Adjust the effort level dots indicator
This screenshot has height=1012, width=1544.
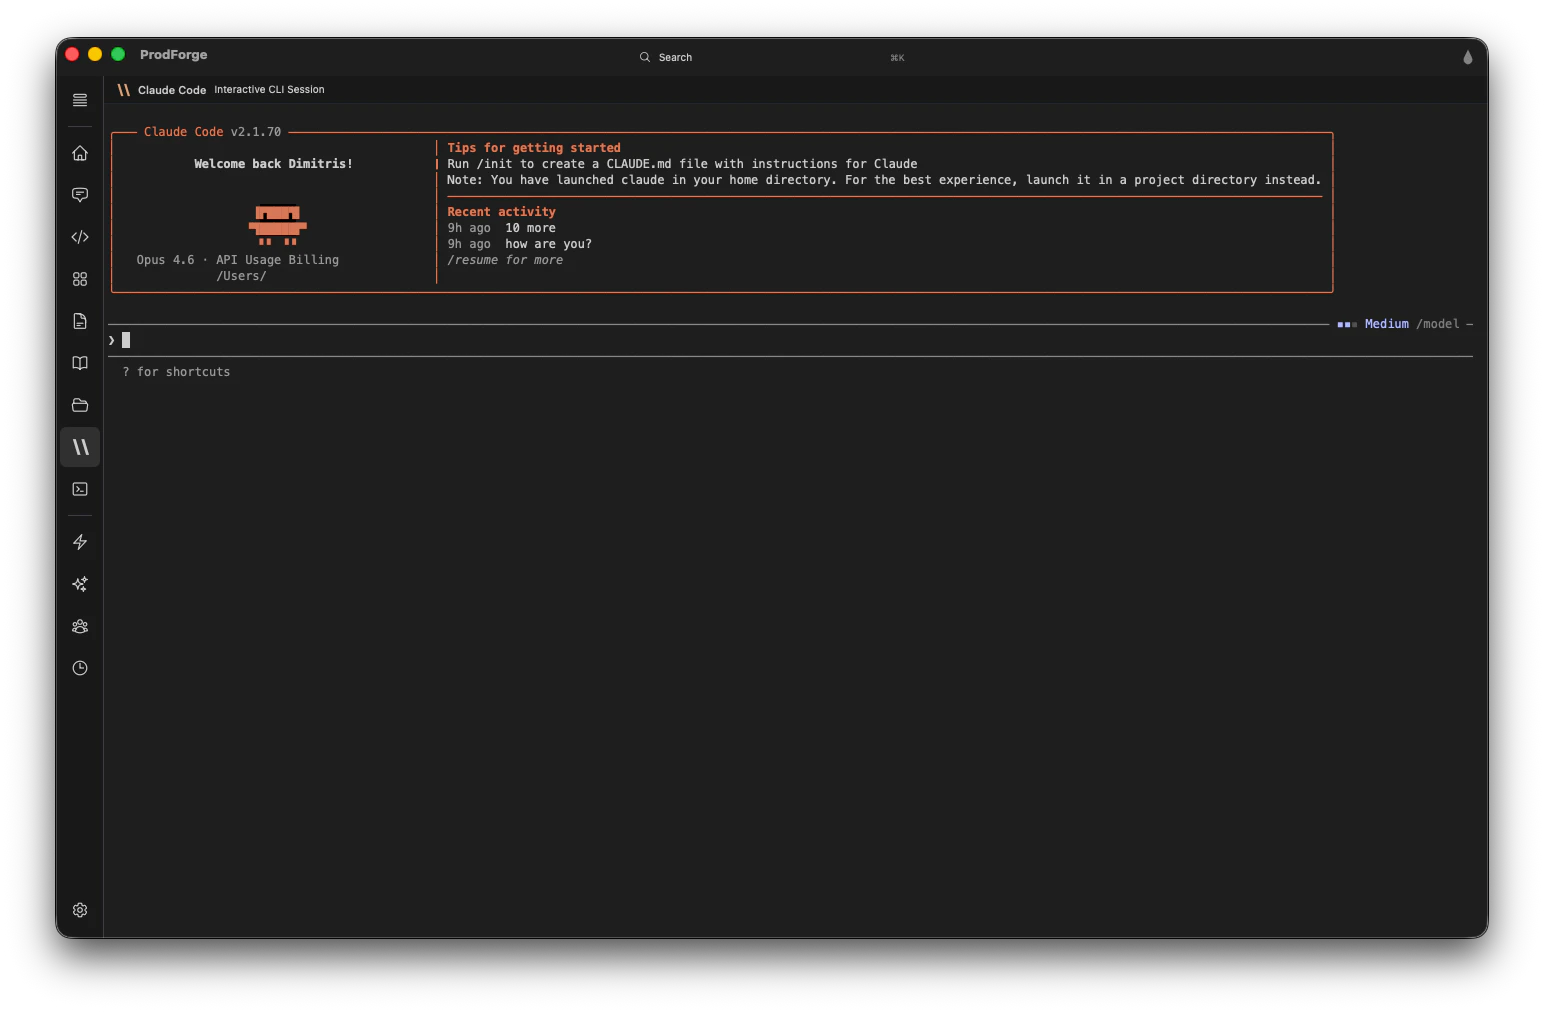(1346, 324)
